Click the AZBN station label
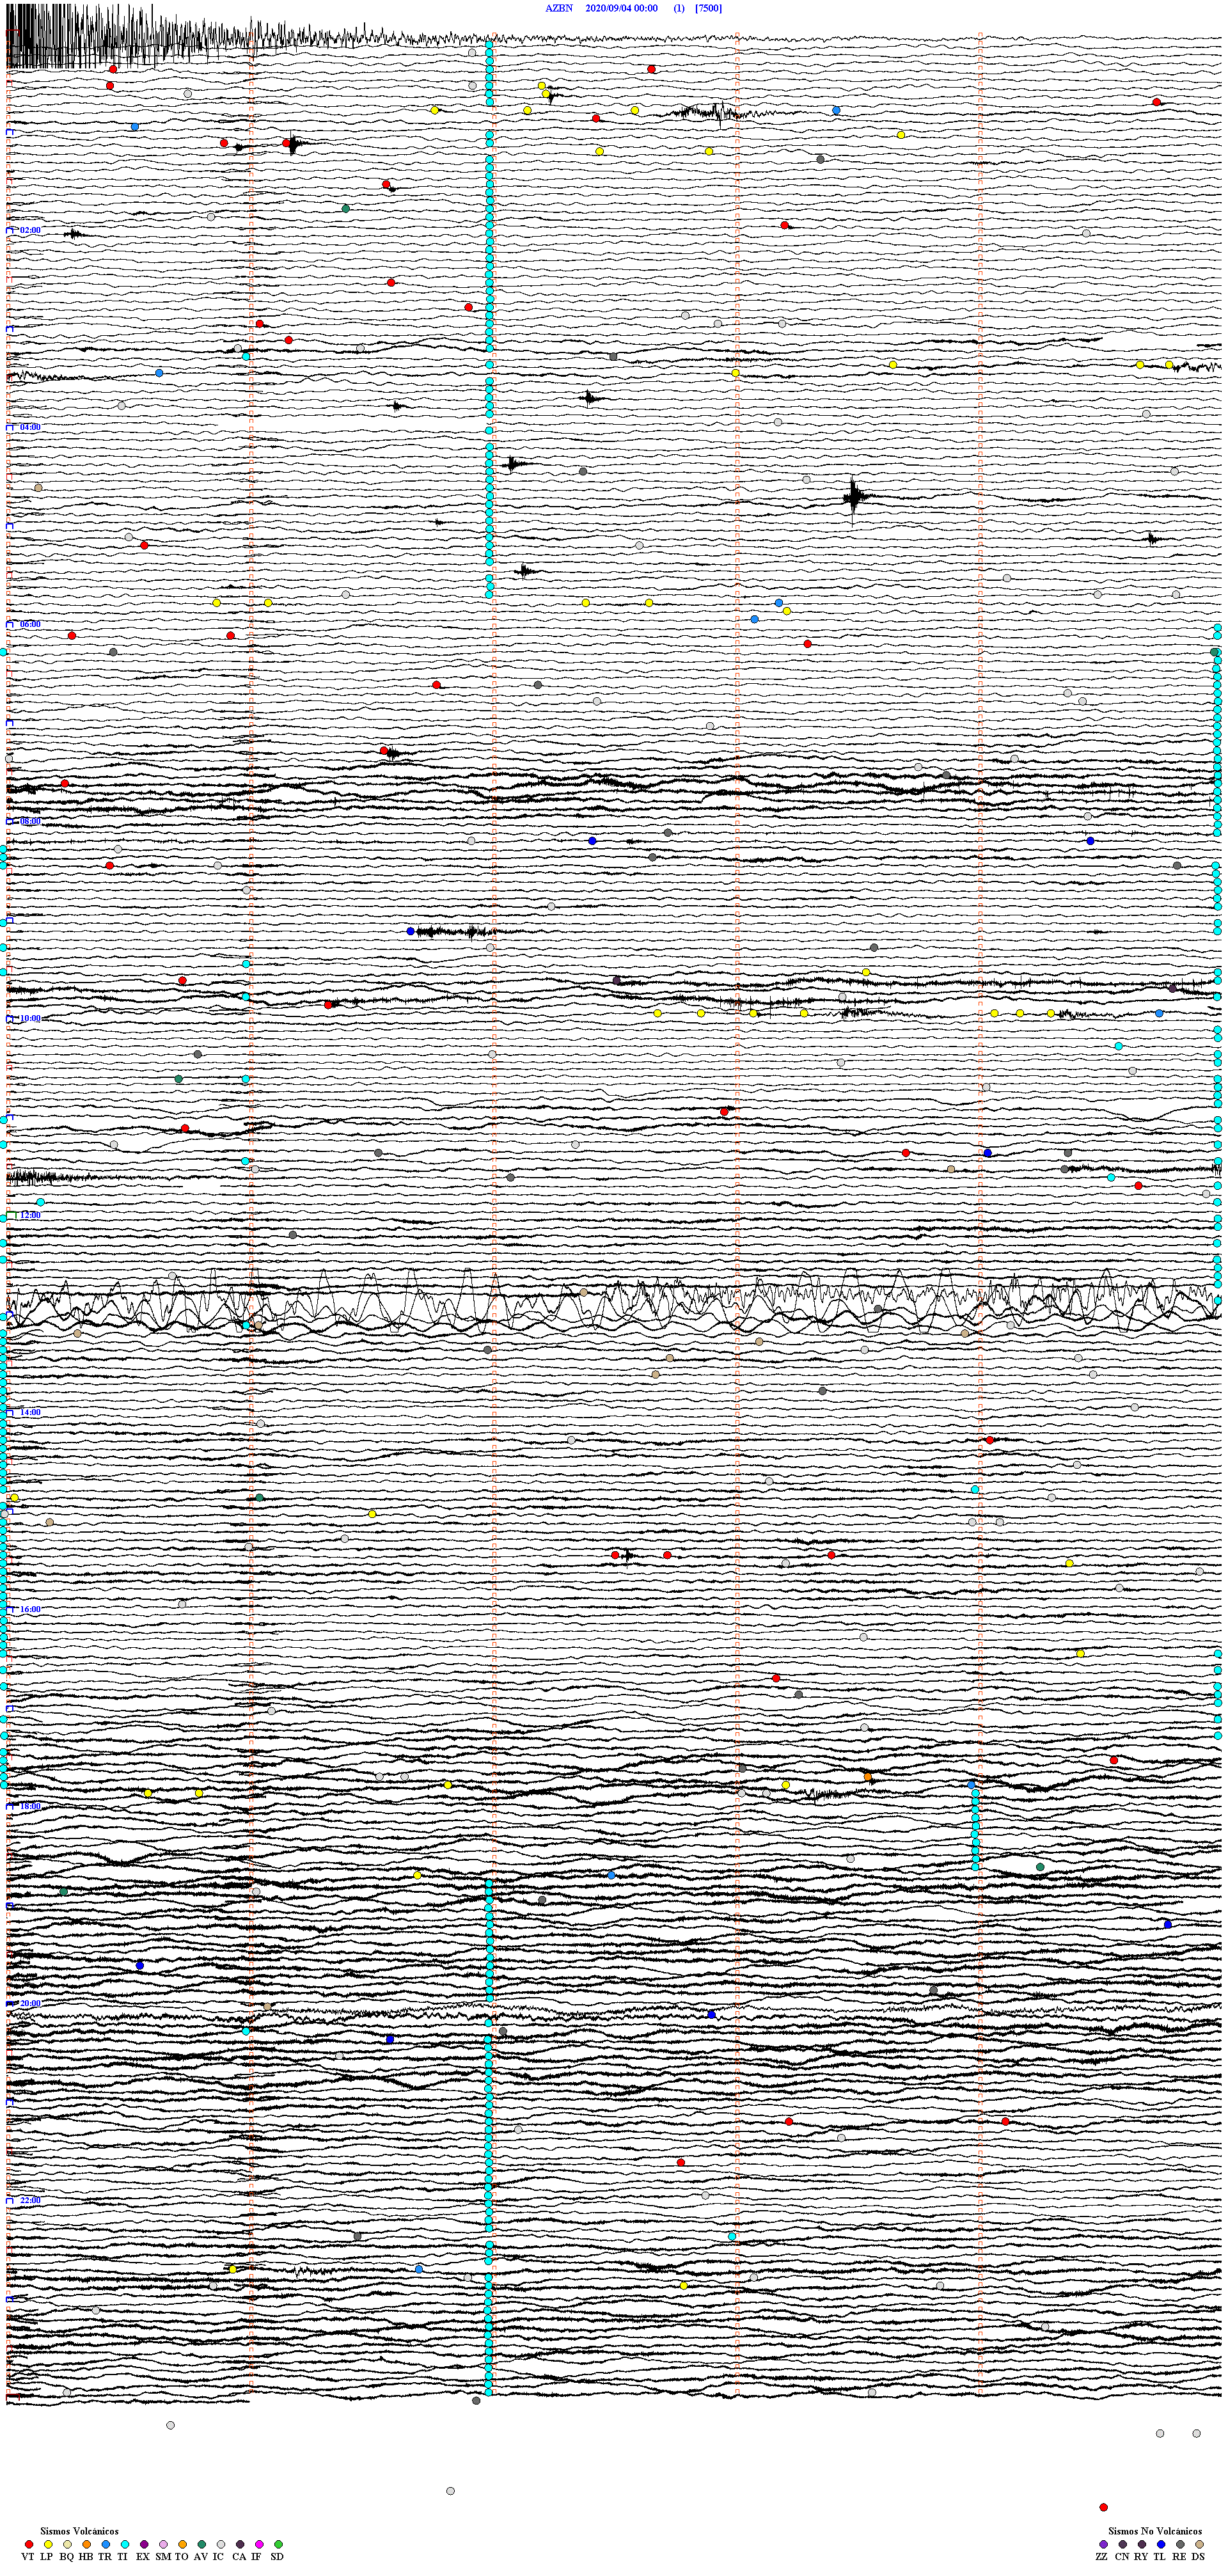1228x2576 pixels. point(558,8)
